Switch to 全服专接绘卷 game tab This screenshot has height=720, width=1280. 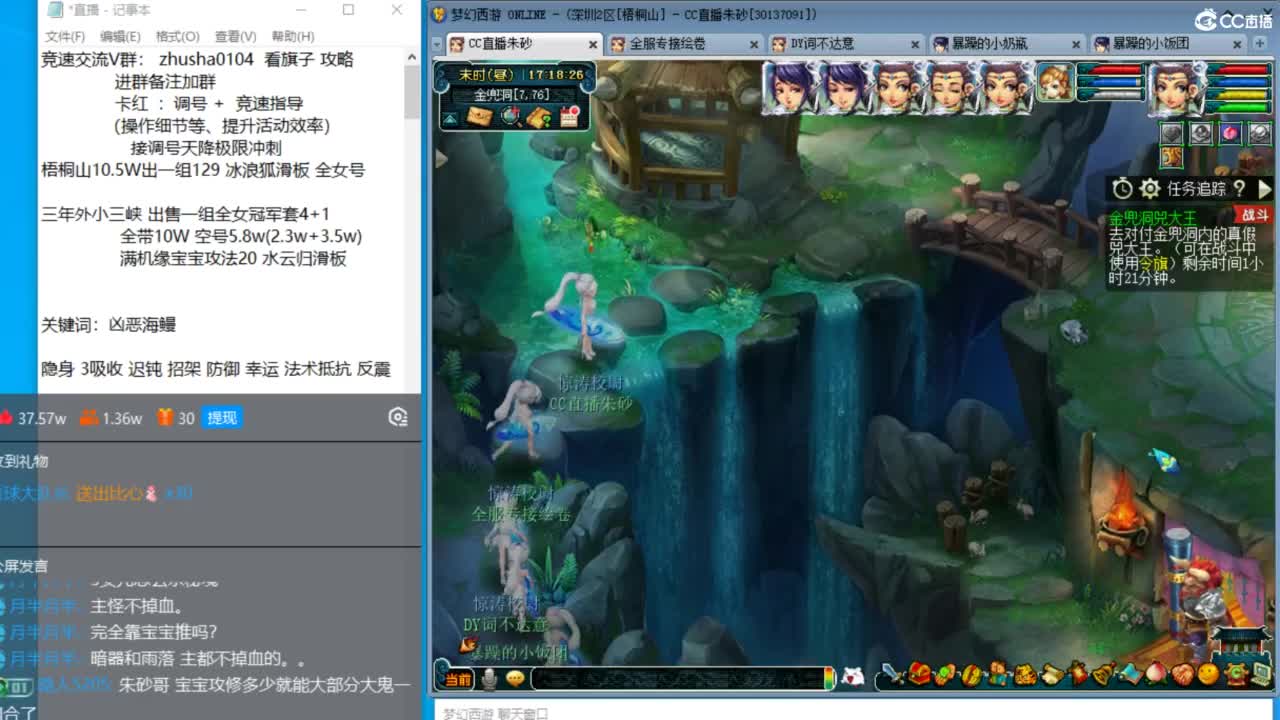pos(684,44)
